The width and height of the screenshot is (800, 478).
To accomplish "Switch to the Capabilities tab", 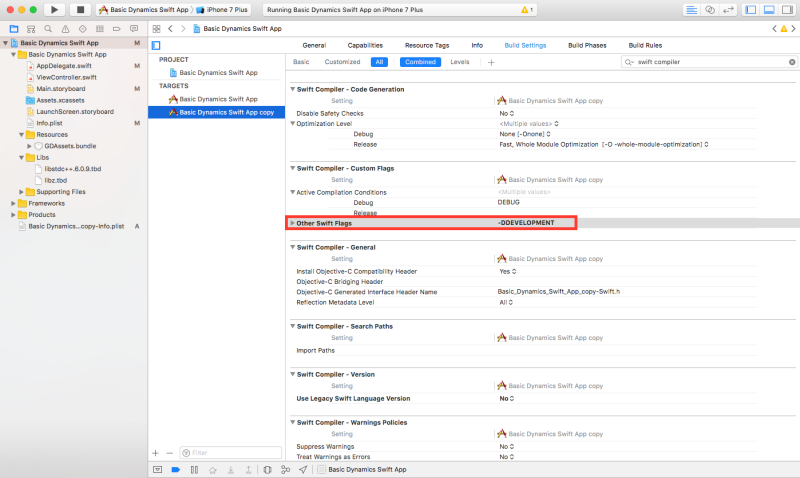I will pyautogui.click(x=365, y=45).
